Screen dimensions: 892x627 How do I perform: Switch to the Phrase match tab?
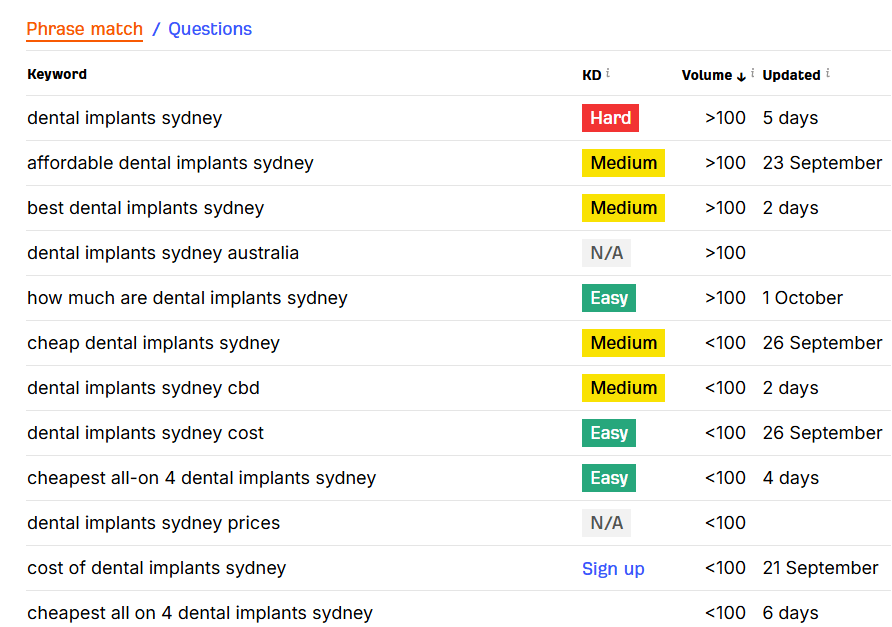point(85,29)
